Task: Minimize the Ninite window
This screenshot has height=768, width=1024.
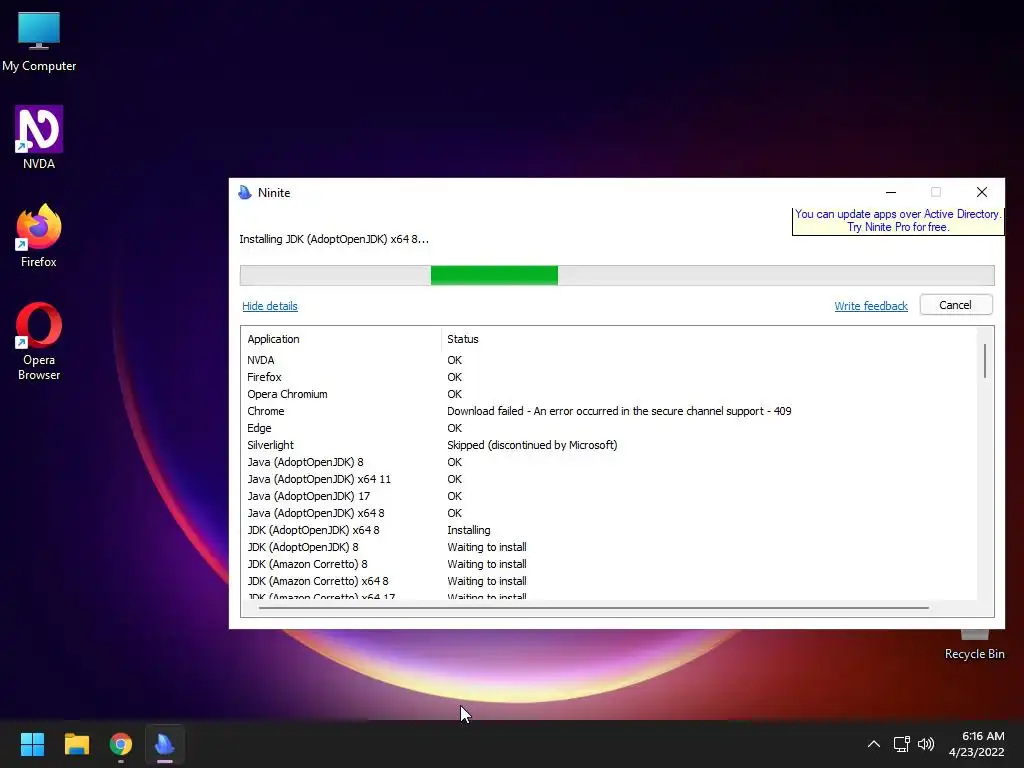Action: [x=891, y=192]
